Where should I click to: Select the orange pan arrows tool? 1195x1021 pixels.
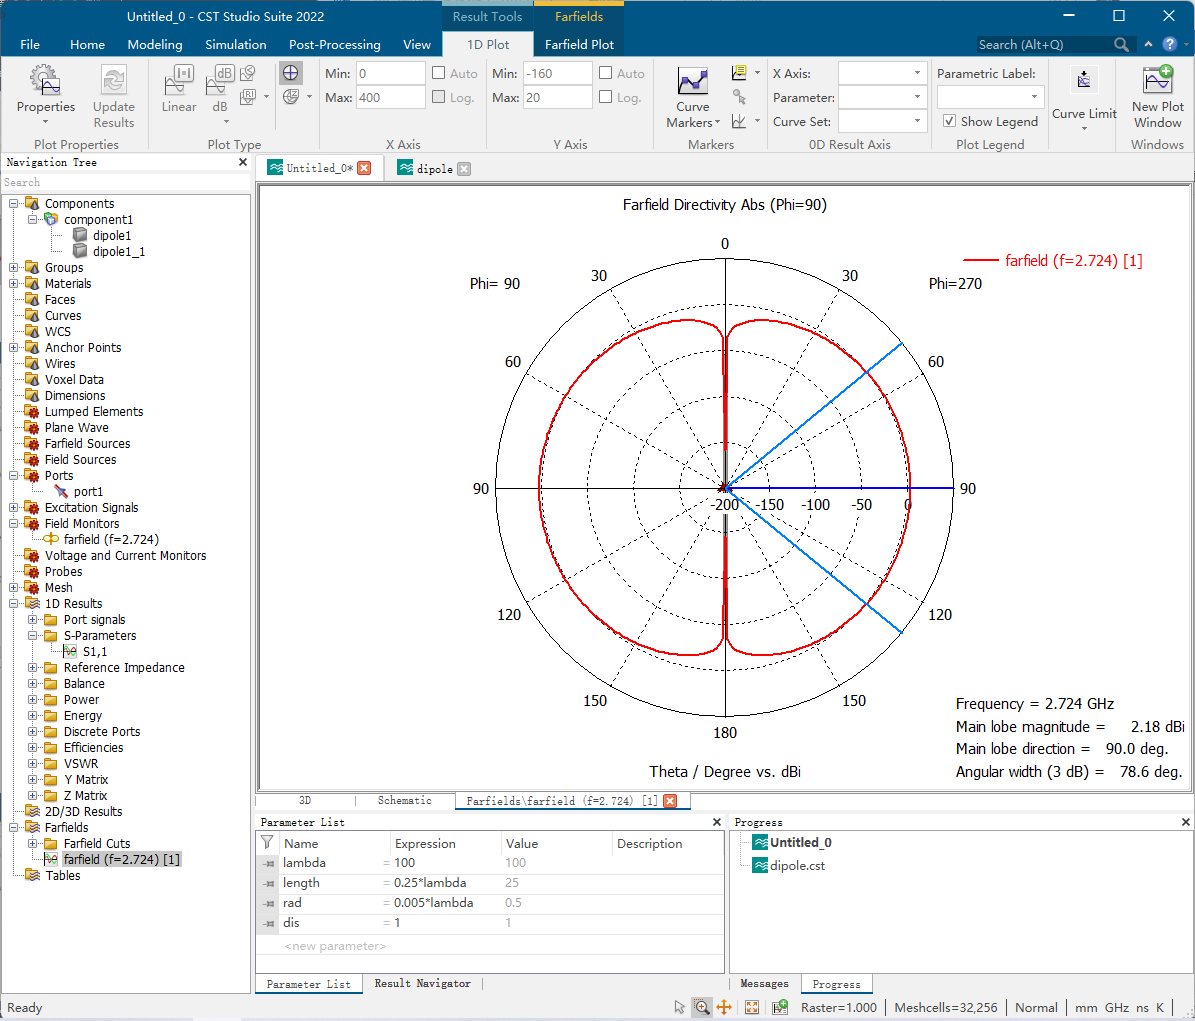point(724,1007)
